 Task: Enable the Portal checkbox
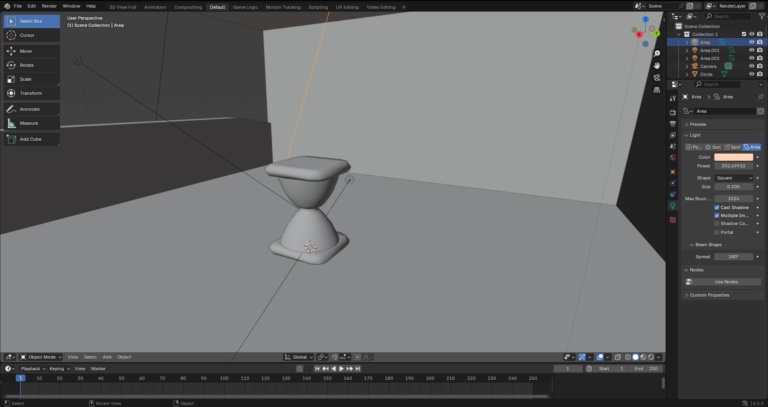717,232
